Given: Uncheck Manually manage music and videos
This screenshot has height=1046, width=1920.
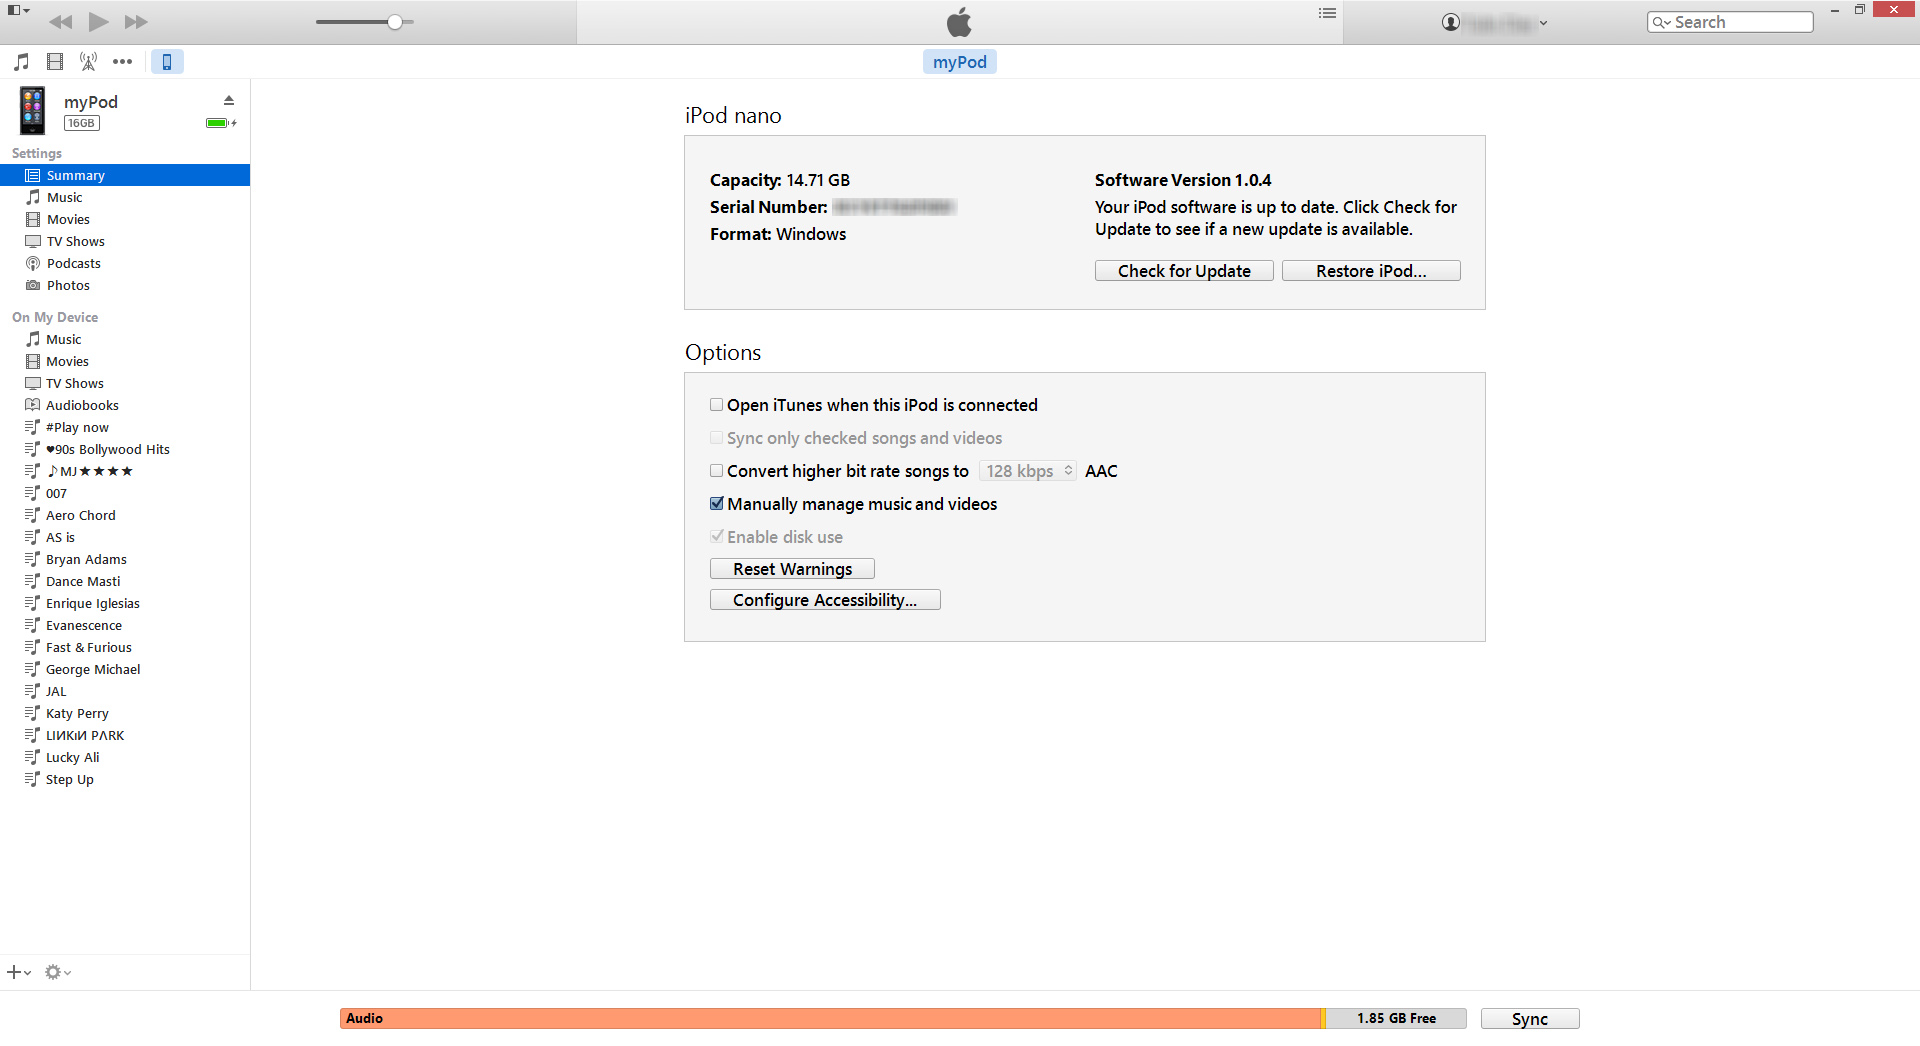Looking at the screenshot, I should pos(716,504).
